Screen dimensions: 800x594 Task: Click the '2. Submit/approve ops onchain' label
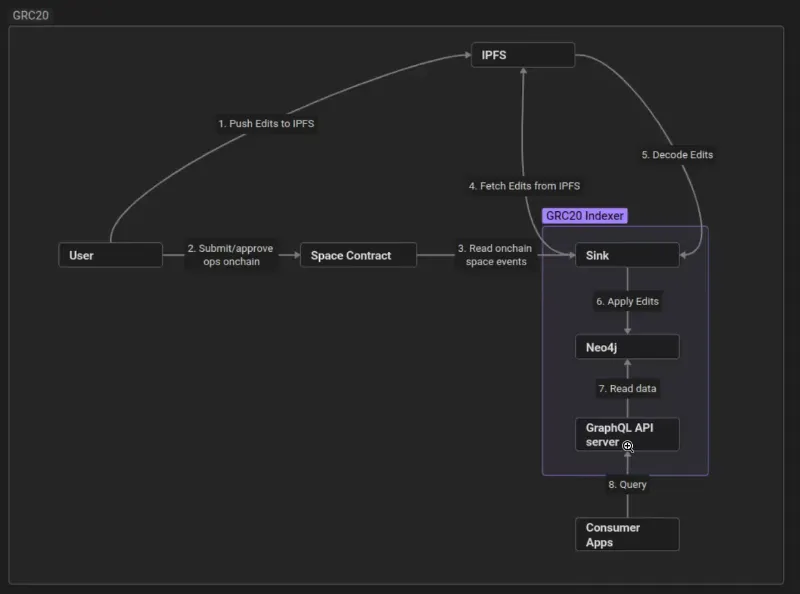pos(230,255)
